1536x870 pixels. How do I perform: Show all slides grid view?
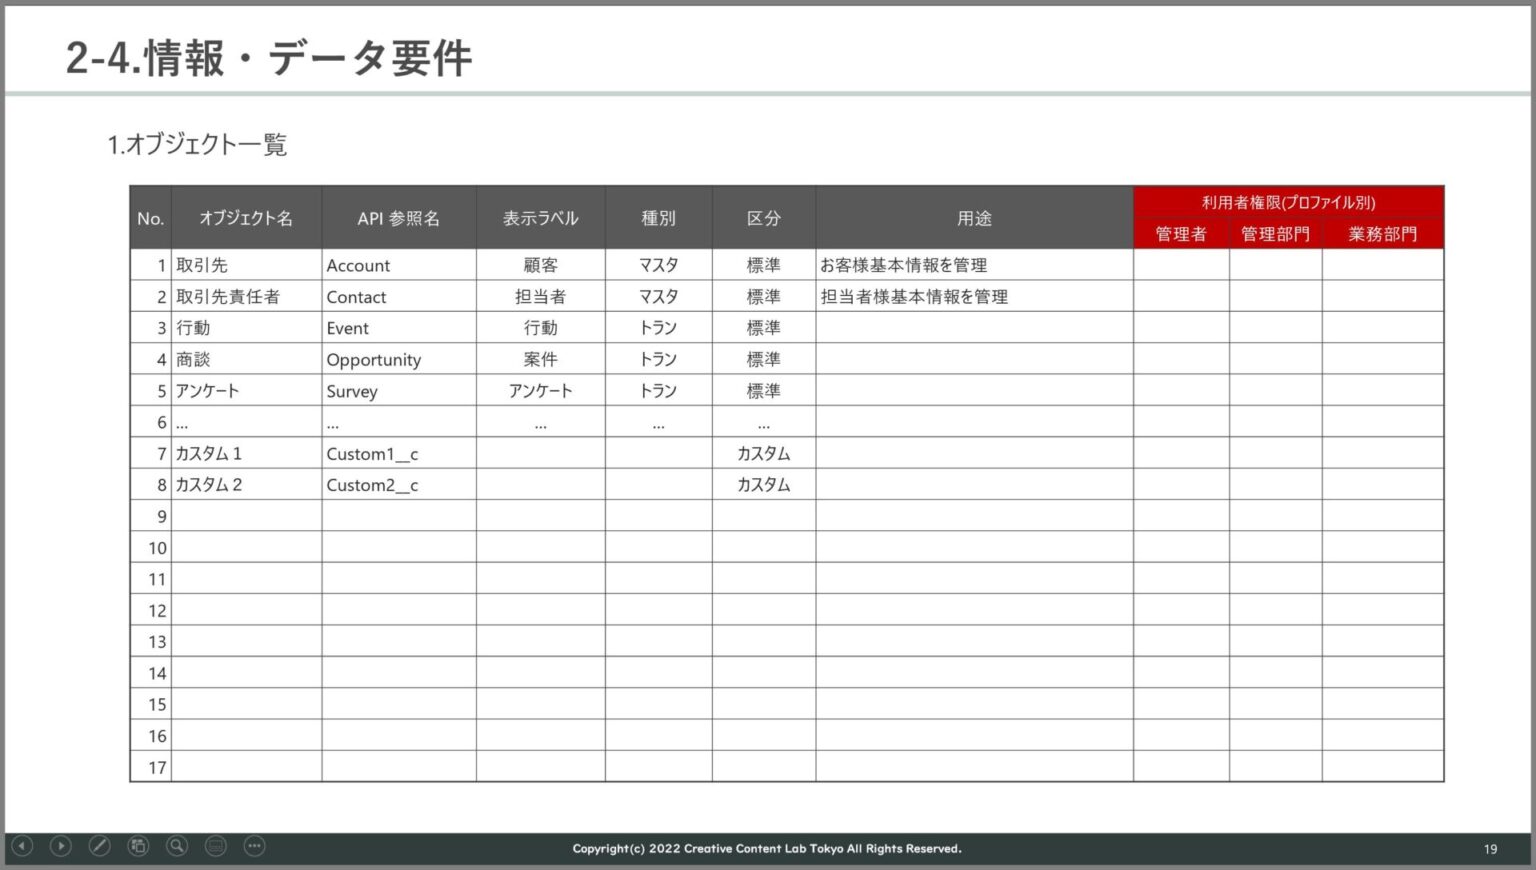[138, 846]
